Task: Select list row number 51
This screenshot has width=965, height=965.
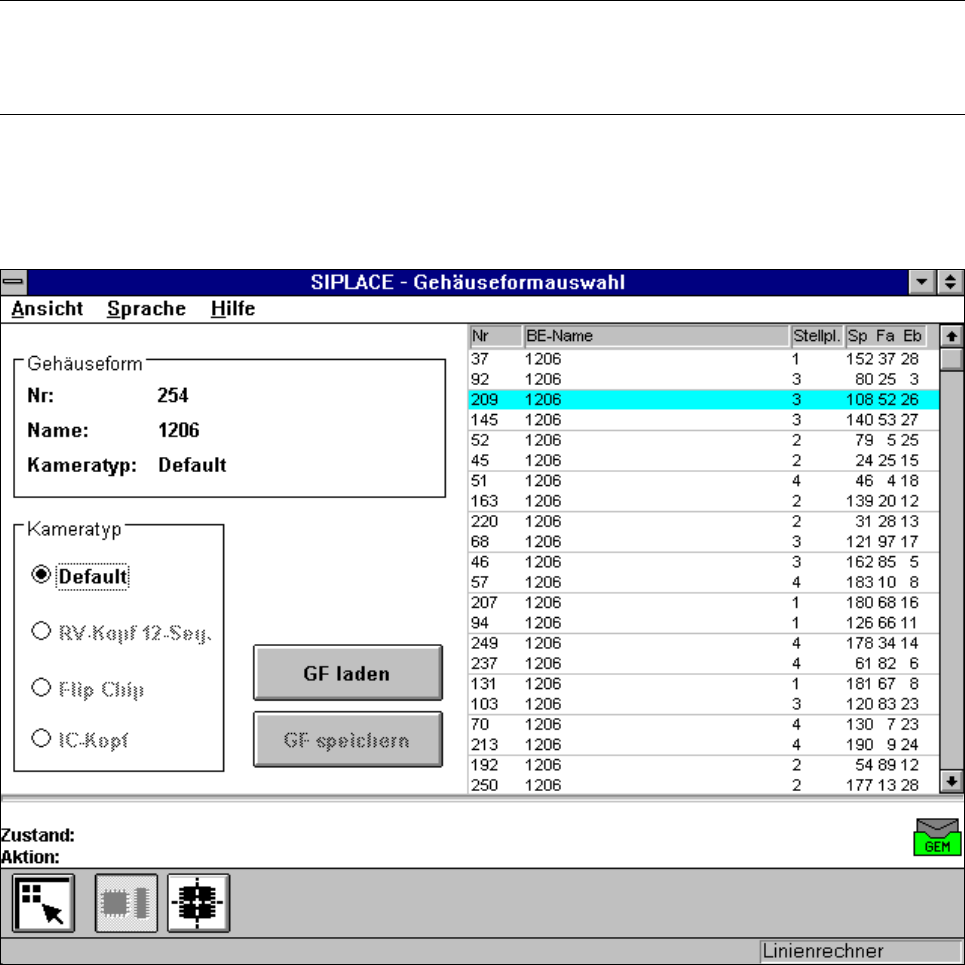Action: coord(703,481)
